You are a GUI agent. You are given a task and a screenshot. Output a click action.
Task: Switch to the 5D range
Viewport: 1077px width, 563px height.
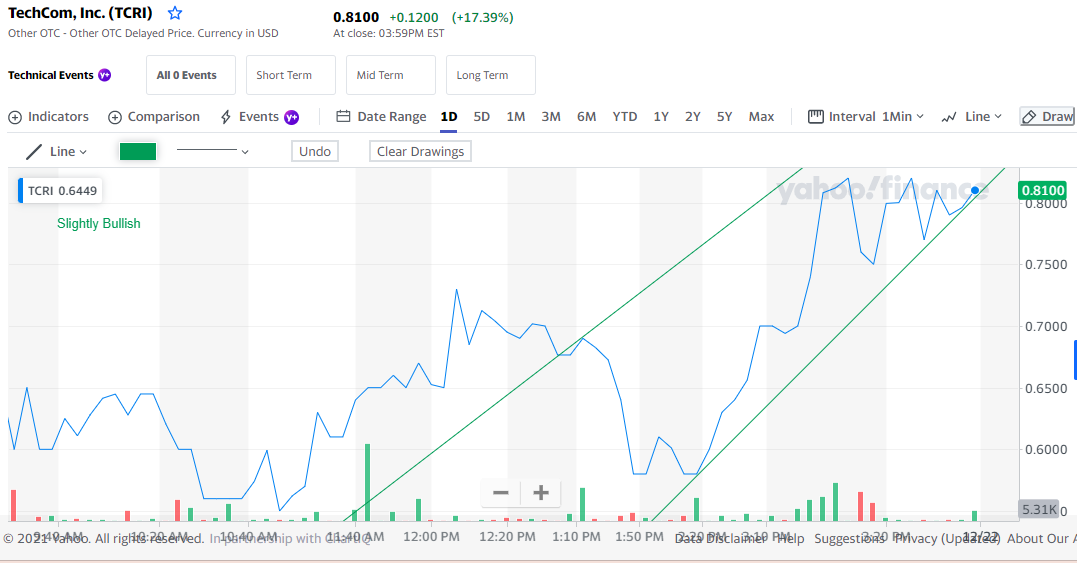pos(481,117)
